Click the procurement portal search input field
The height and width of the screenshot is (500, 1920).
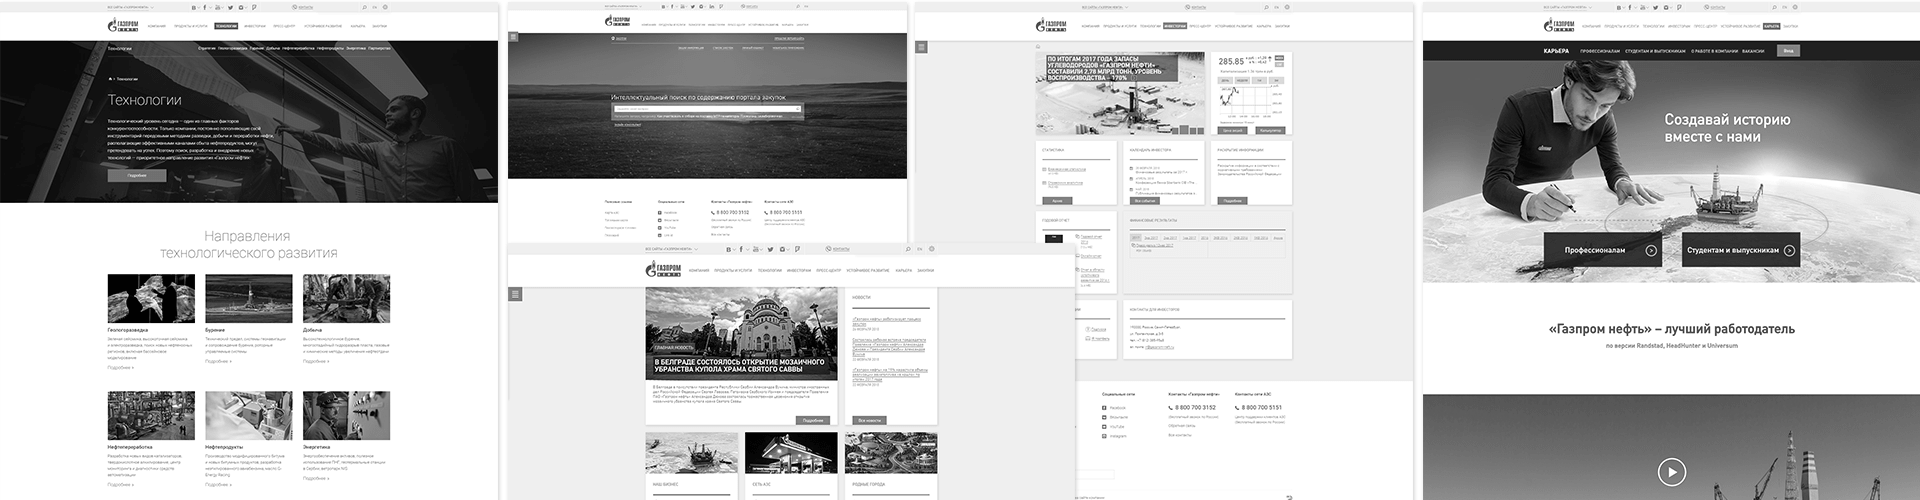pos(707,109)
